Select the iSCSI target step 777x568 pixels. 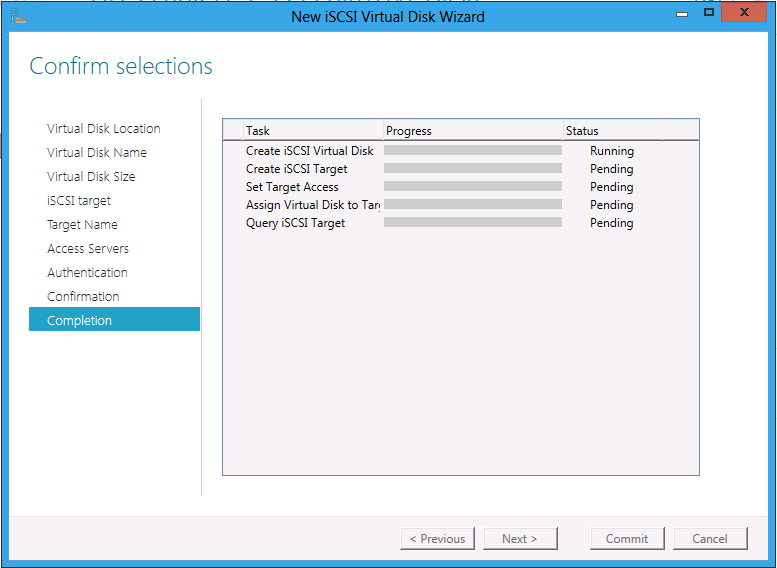79,201
